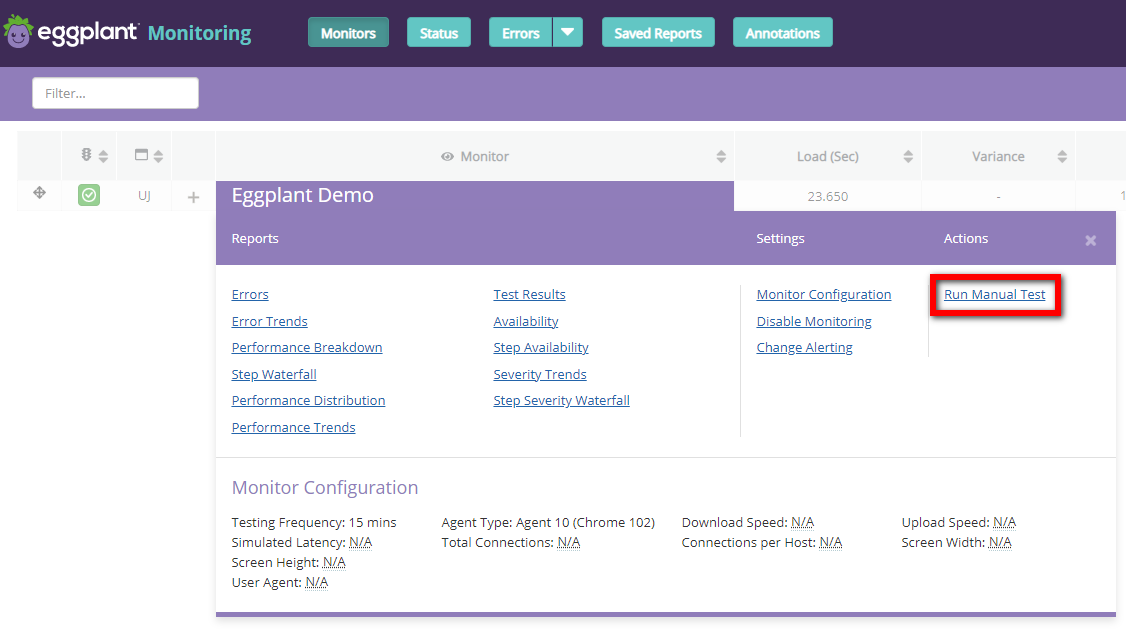The image size is (1126, 636).
Task: Open the Status tab
Action: (439, 32)
